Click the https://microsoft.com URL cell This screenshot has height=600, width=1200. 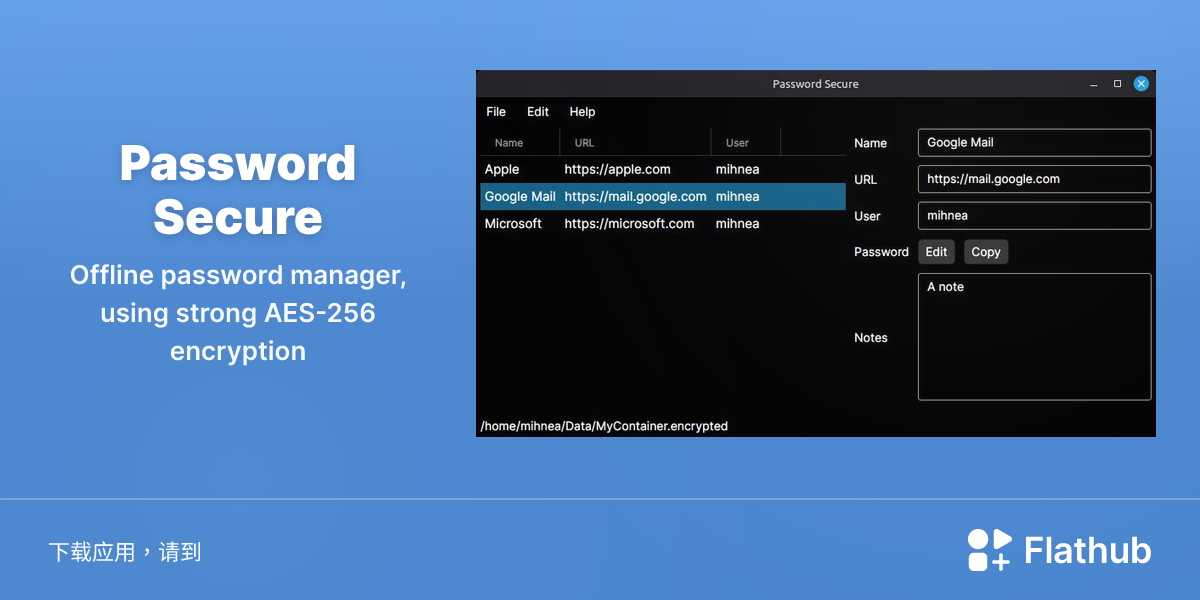click(629, 224)
